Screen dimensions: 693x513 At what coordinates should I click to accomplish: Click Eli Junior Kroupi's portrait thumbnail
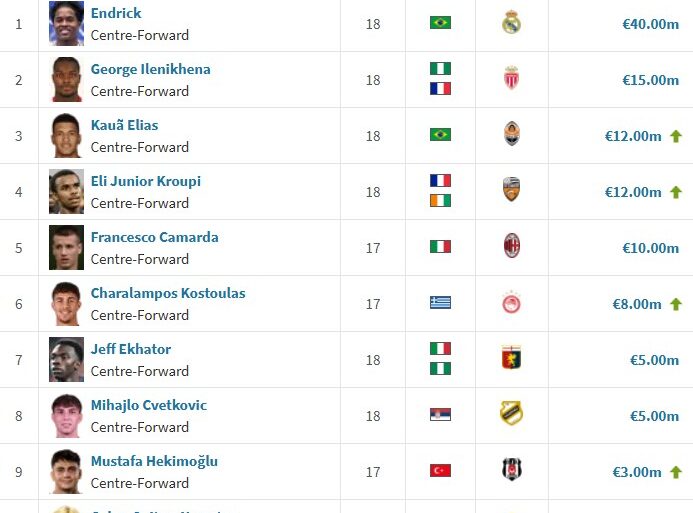coord(66,191)
